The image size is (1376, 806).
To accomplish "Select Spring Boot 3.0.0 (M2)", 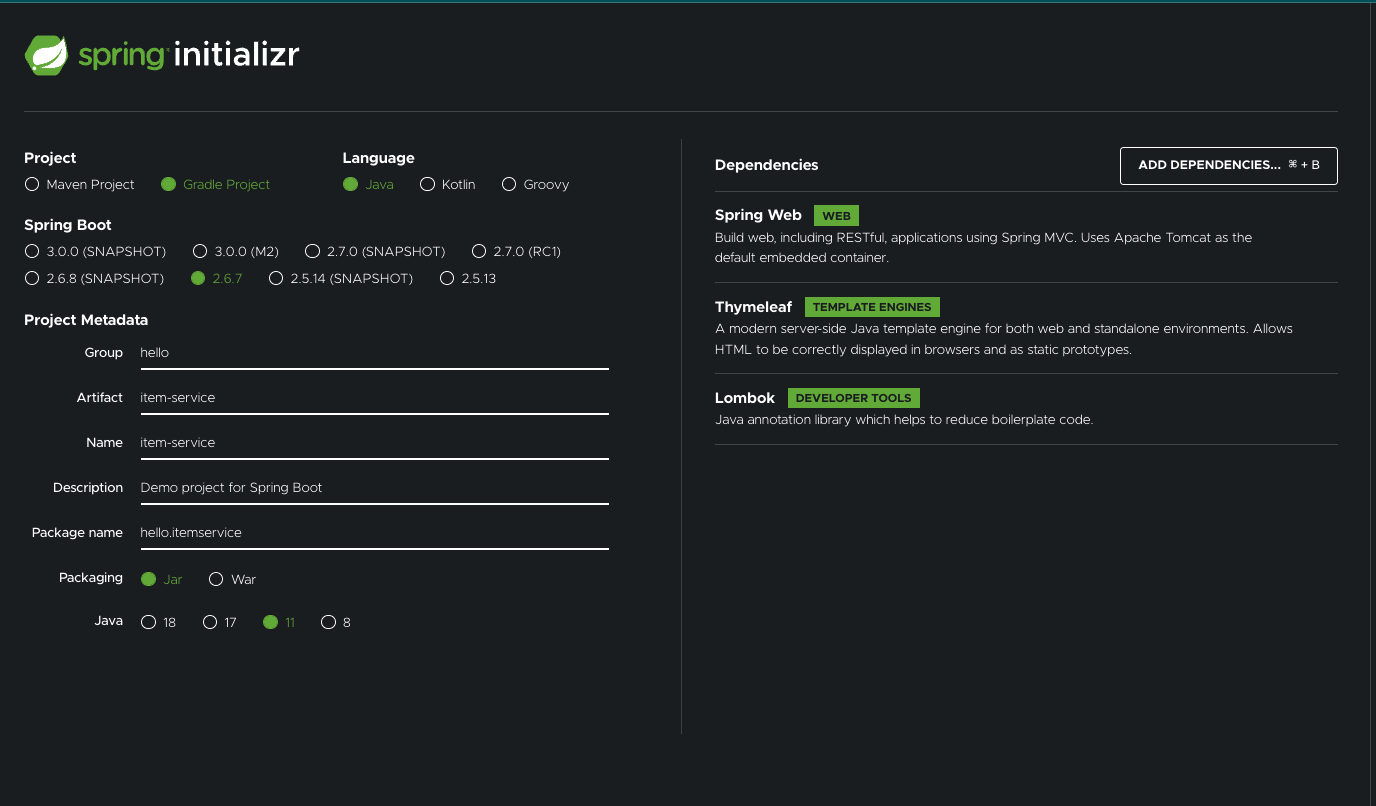I will (200, 251).
